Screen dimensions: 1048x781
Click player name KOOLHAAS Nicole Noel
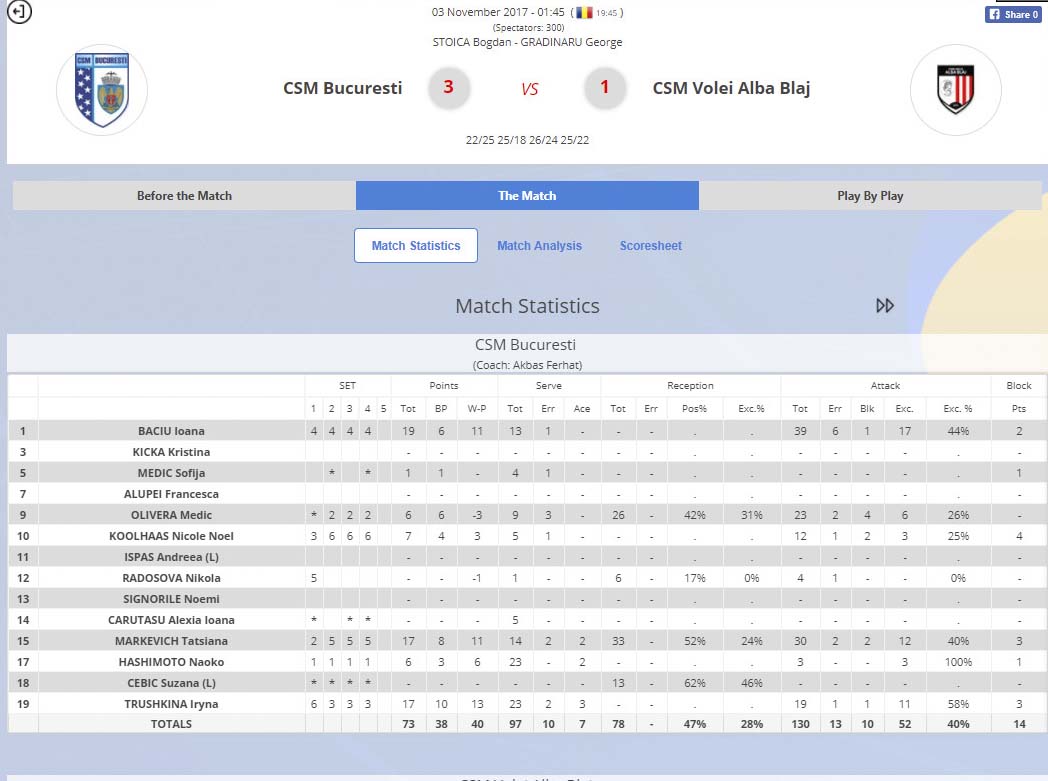click(x=171, y=536)
